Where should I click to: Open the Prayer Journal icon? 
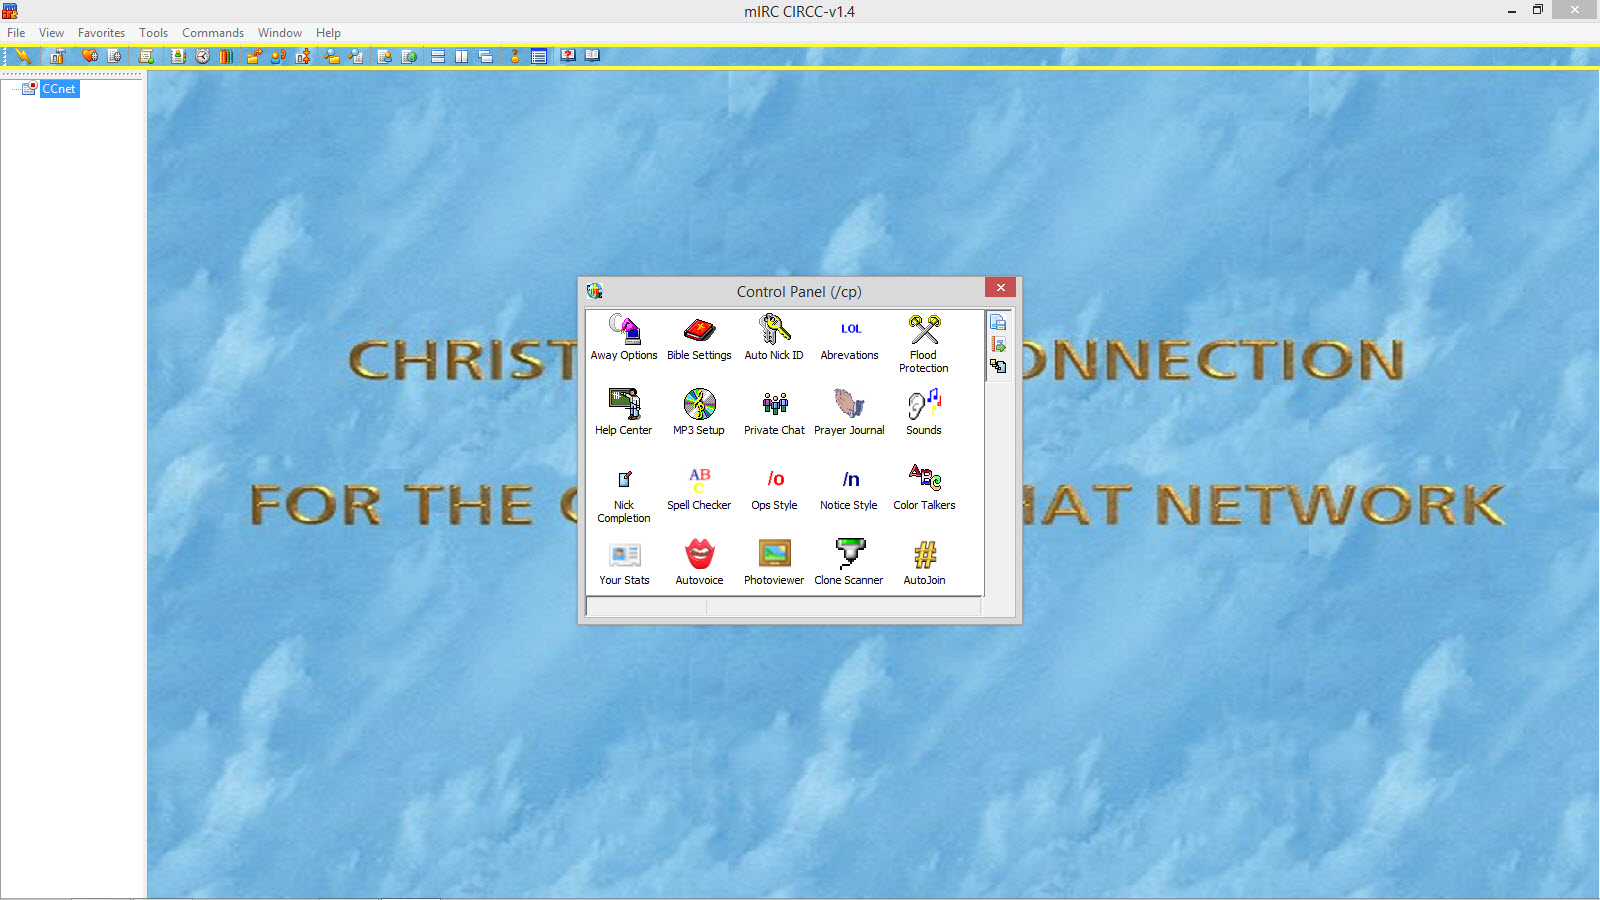(850, 412)
